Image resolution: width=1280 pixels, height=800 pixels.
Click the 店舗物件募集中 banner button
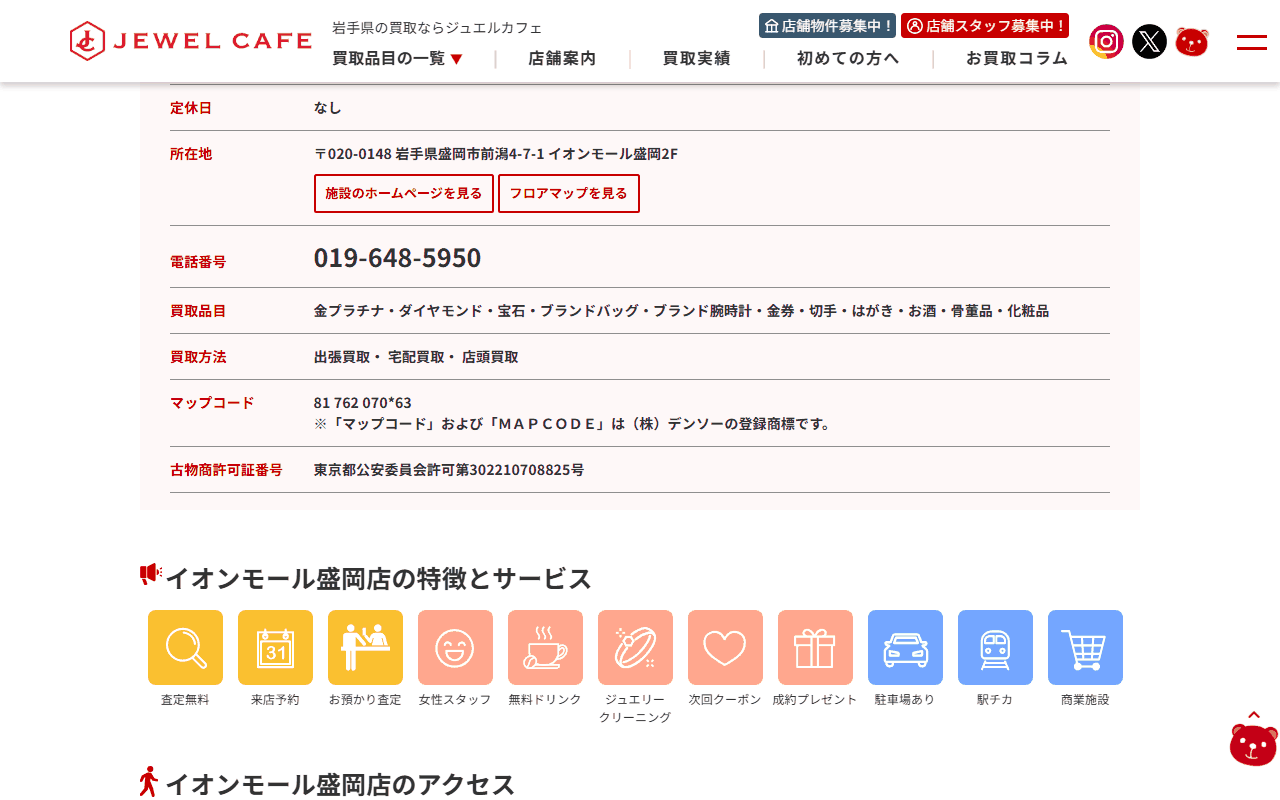pyautogui.click(x=828, y=25)
